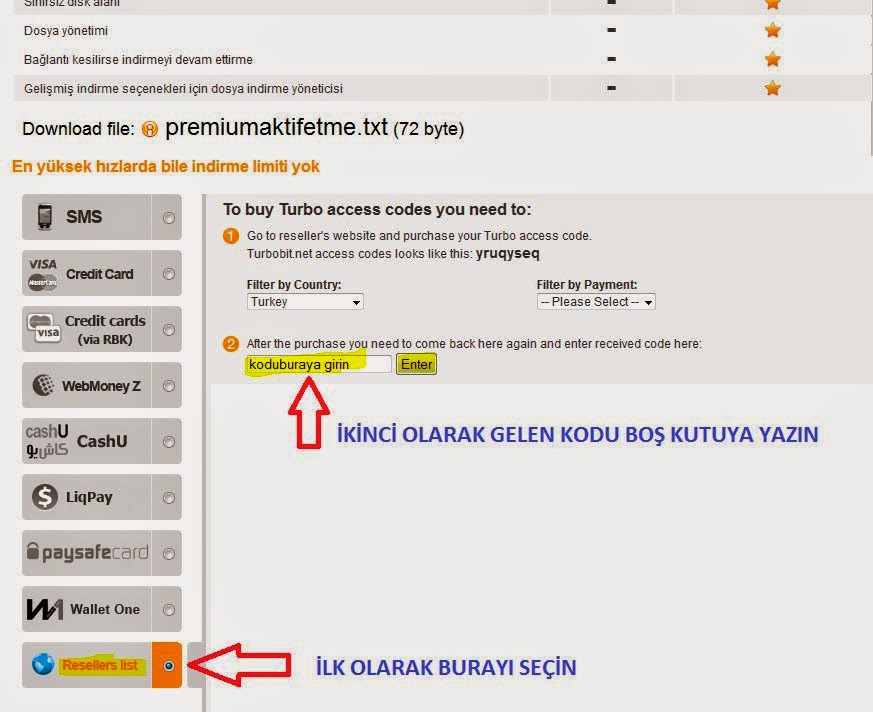873x712 pixels.
Task: Select the paysafecard radio button
Action: click(x=169, y=554)
